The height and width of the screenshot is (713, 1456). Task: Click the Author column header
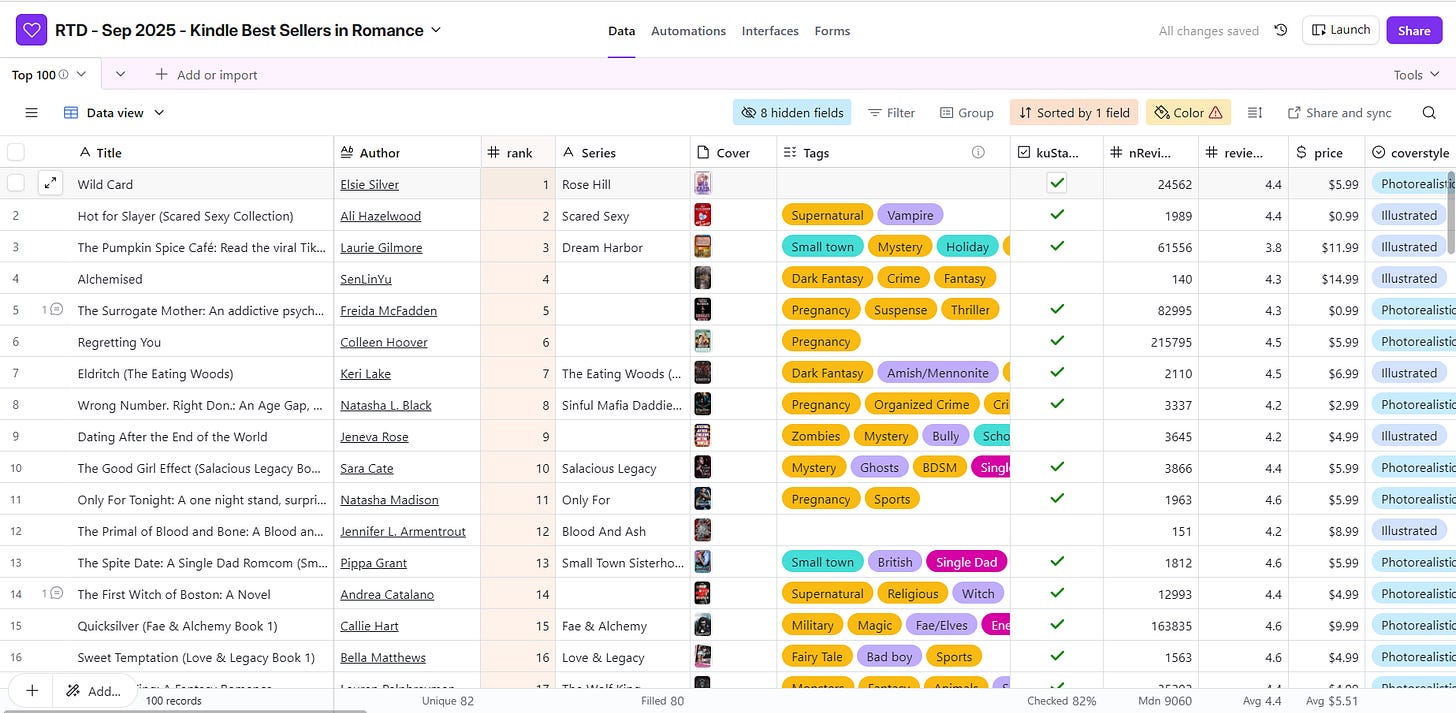click(407, 152)
